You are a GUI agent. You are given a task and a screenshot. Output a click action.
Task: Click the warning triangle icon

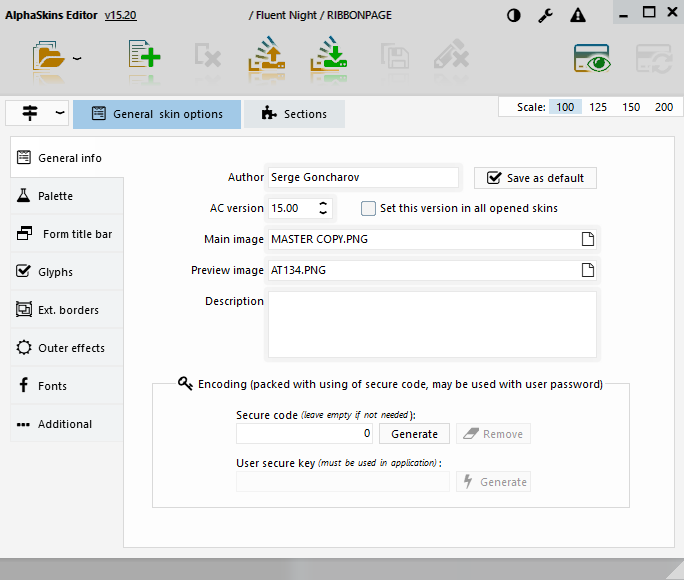(x=578, y=16)
